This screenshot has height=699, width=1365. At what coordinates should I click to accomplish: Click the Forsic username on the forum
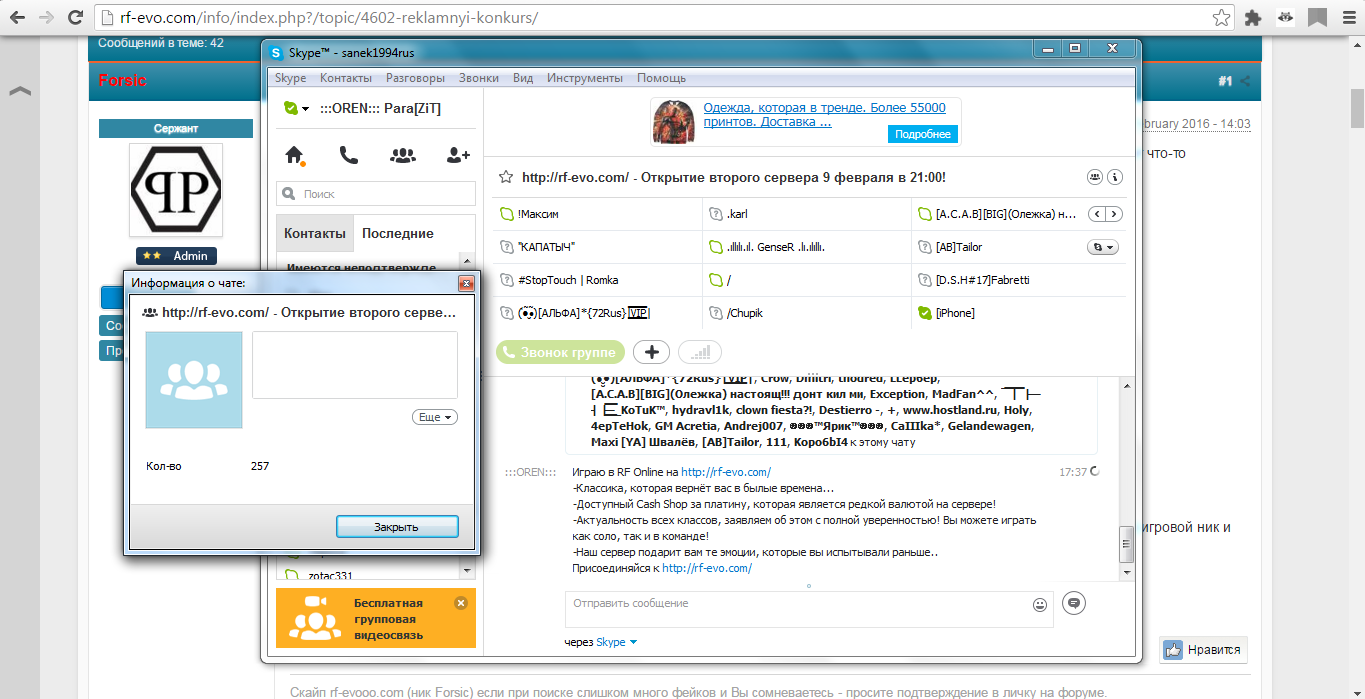(122, 80)
